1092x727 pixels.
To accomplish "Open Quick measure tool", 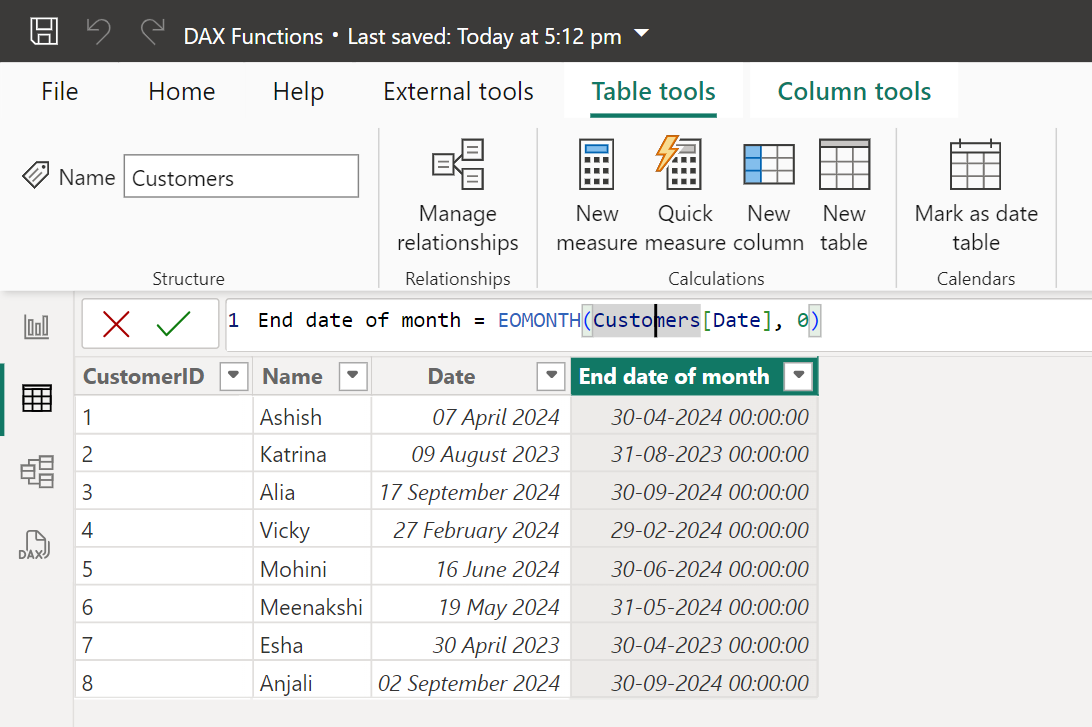I will pyautogui.click(x=684, y=196).
